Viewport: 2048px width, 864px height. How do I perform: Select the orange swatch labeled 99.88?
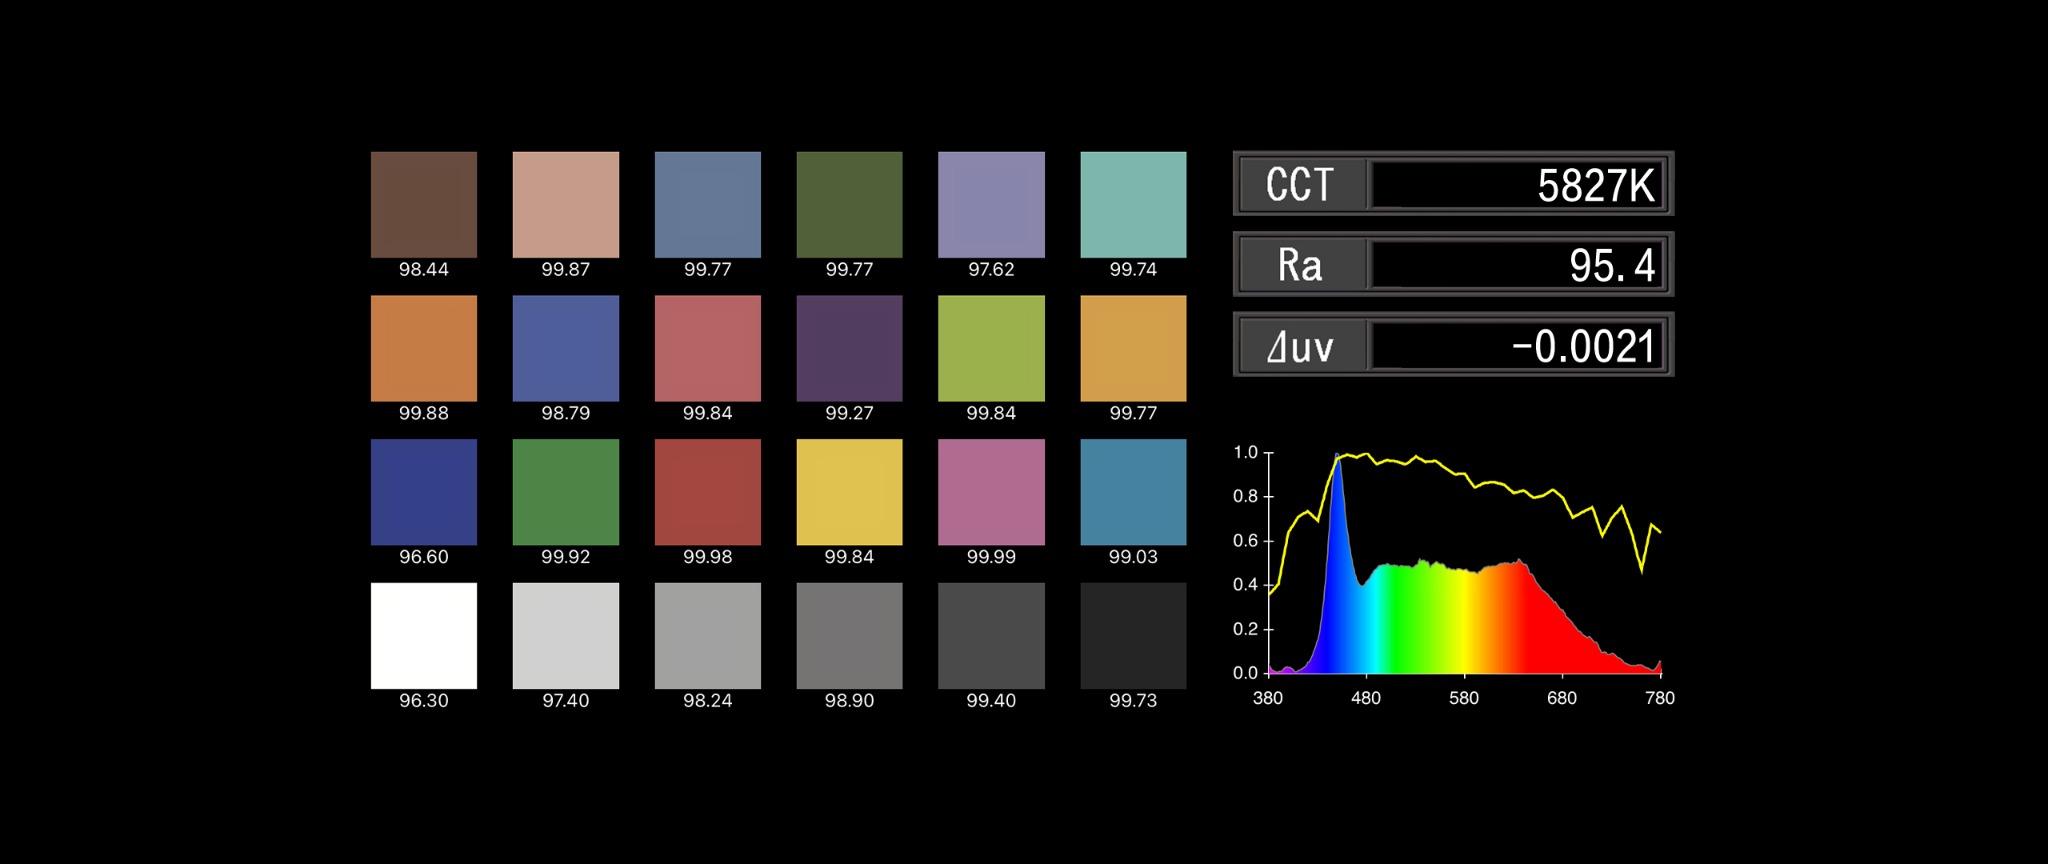point(423,348)
